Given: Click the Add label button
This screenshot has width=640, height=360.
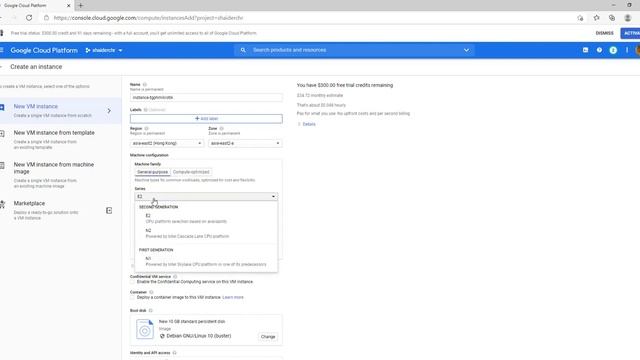Looking at the screenshot, I should [206, 118].
